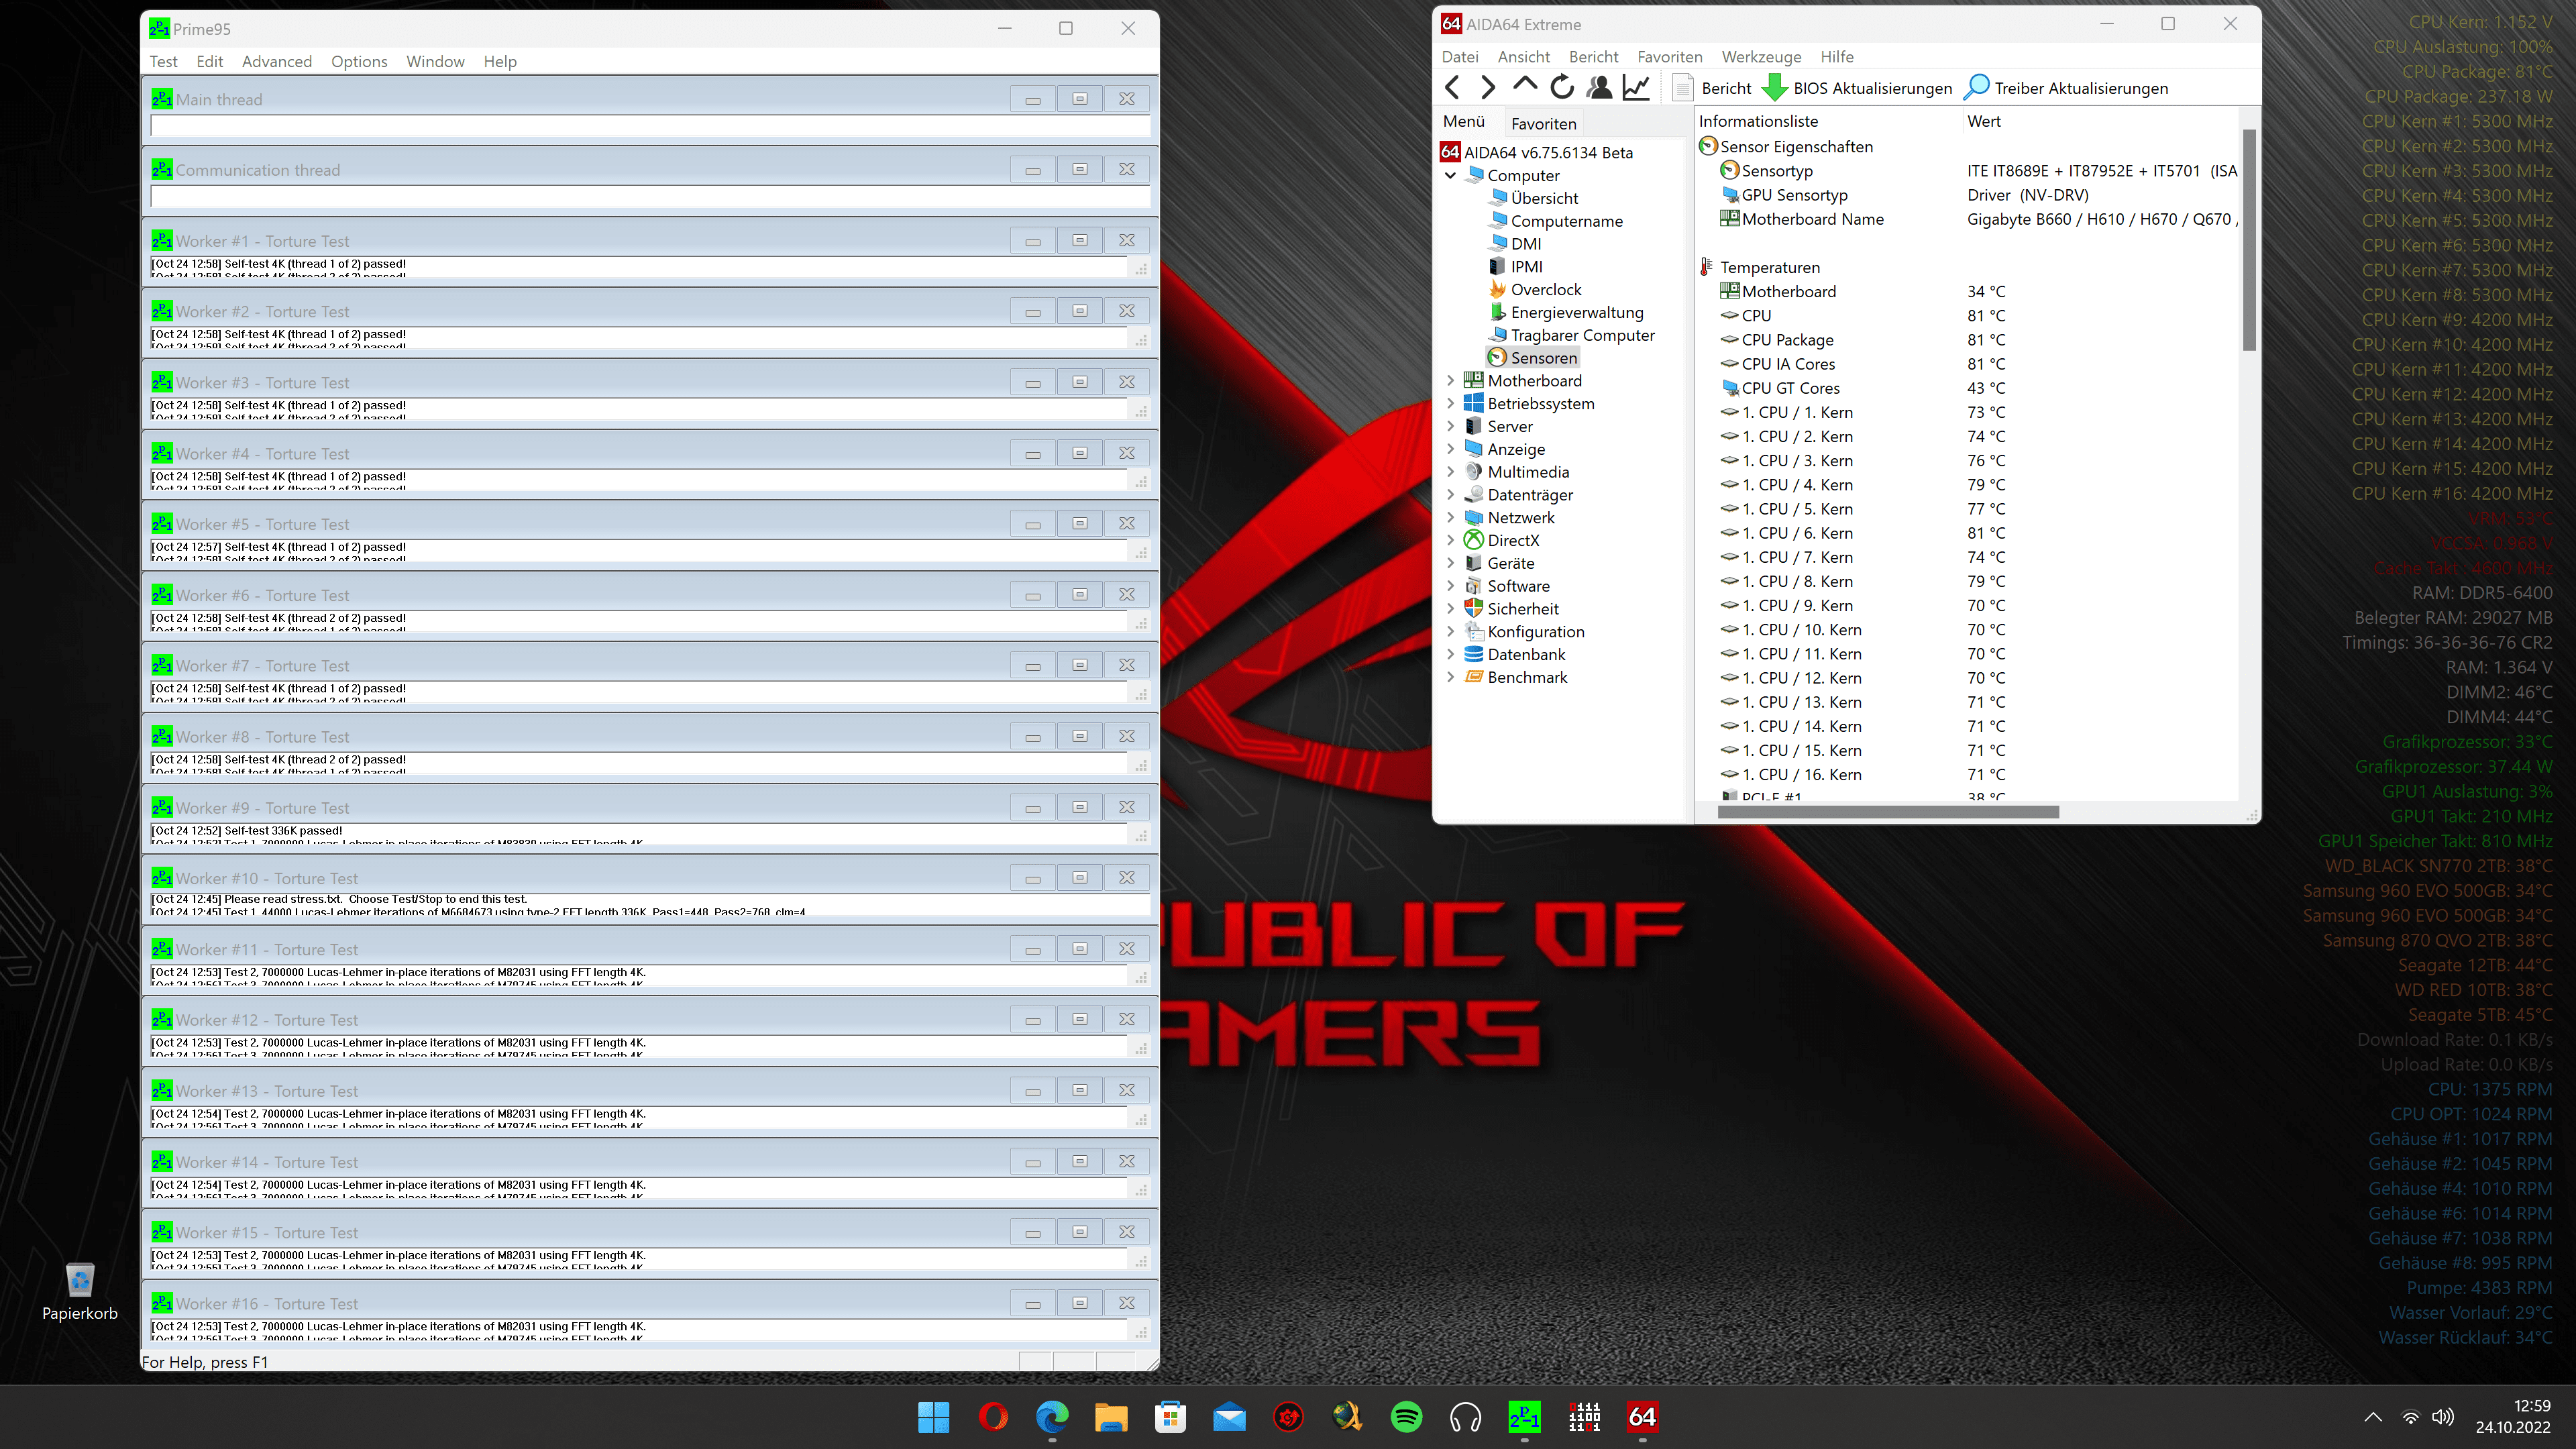Expand the Benchmark tree node
Viewport: 2576px width, 1449px height.
coord(1451,678)
